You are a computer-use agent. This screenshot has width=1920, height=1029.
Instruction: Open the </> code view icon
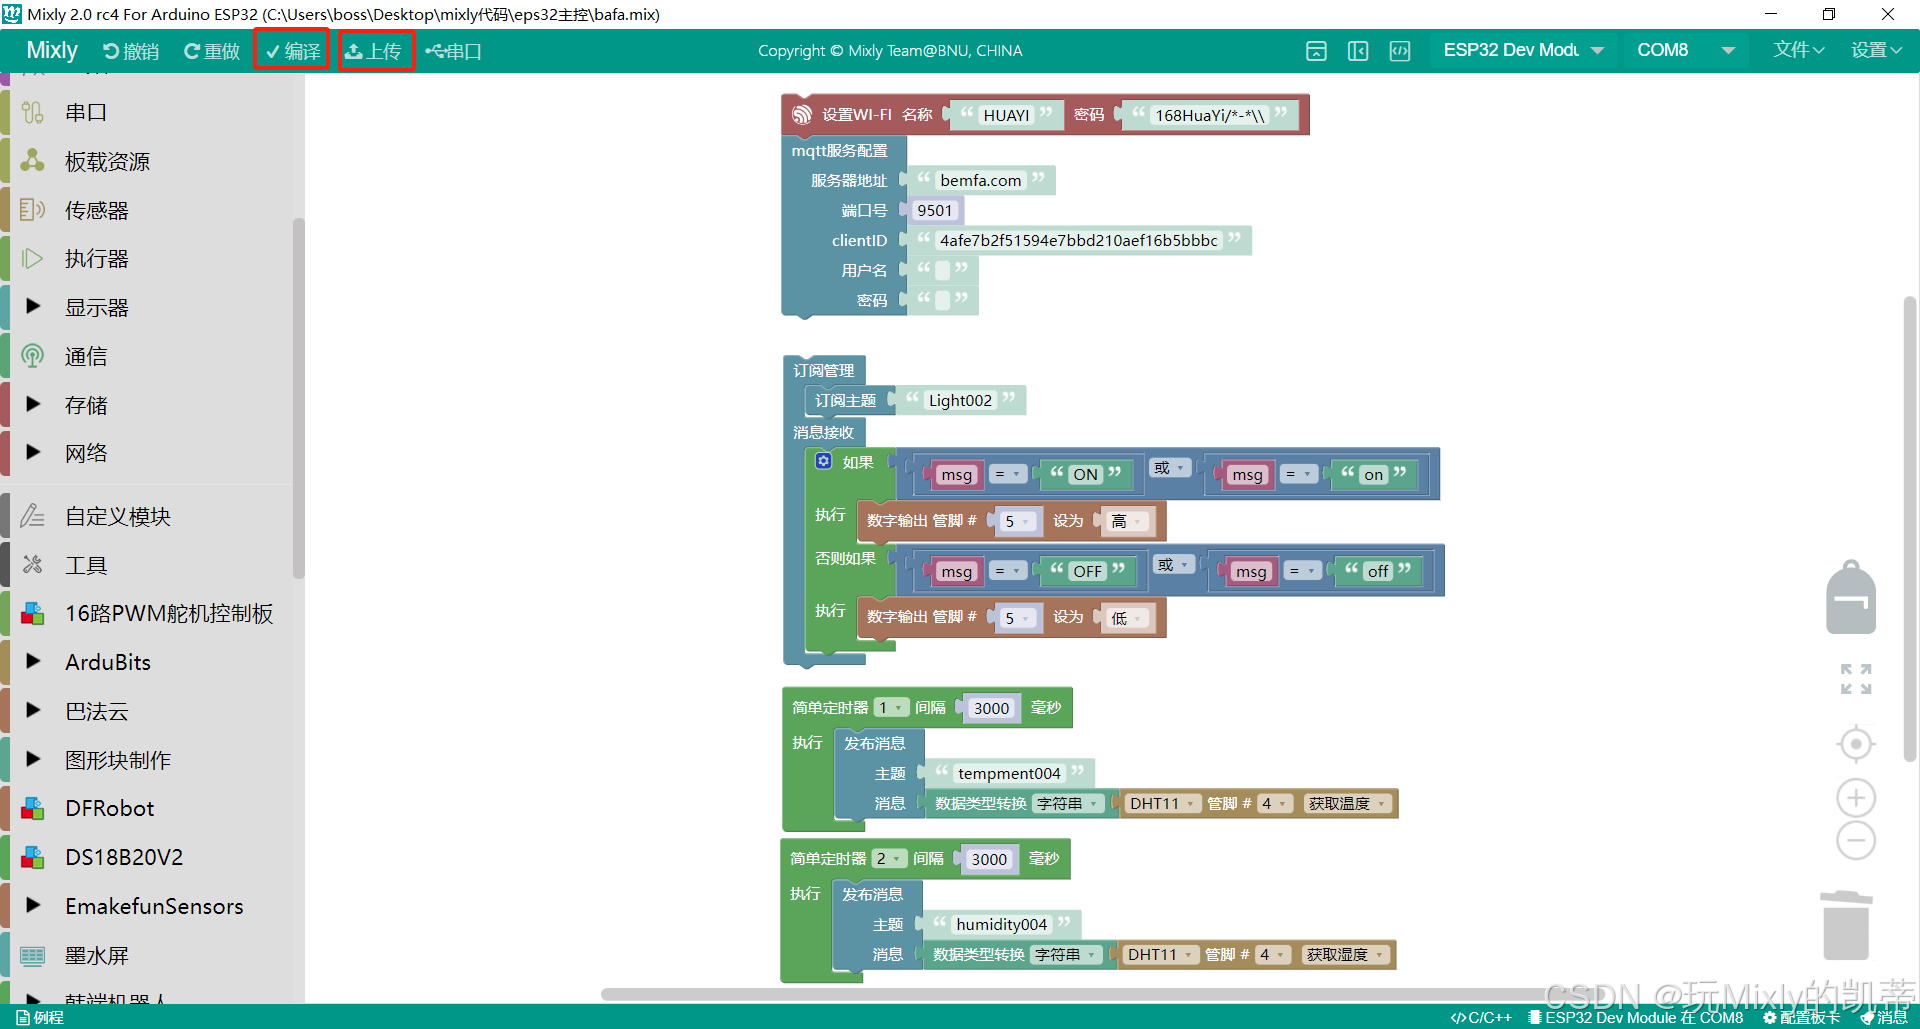pyautogui.click(x=1400, y=50)
